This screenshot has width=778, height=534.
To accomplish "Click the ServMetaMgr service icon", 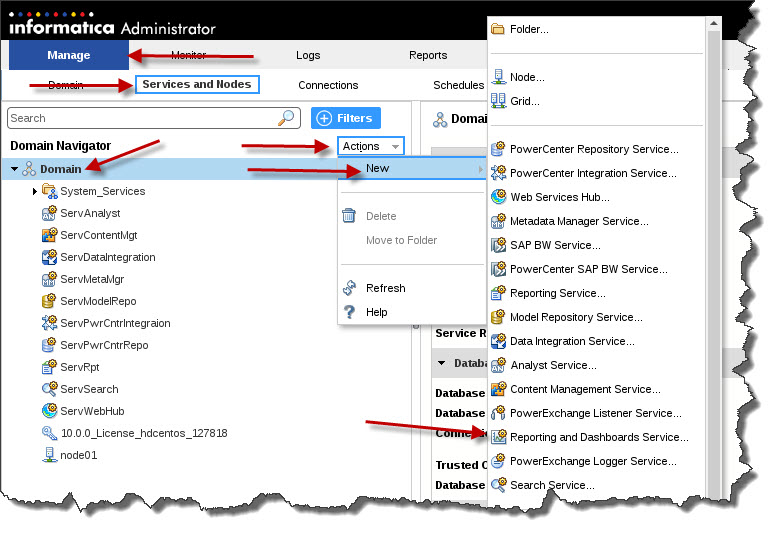I will 49,279.
